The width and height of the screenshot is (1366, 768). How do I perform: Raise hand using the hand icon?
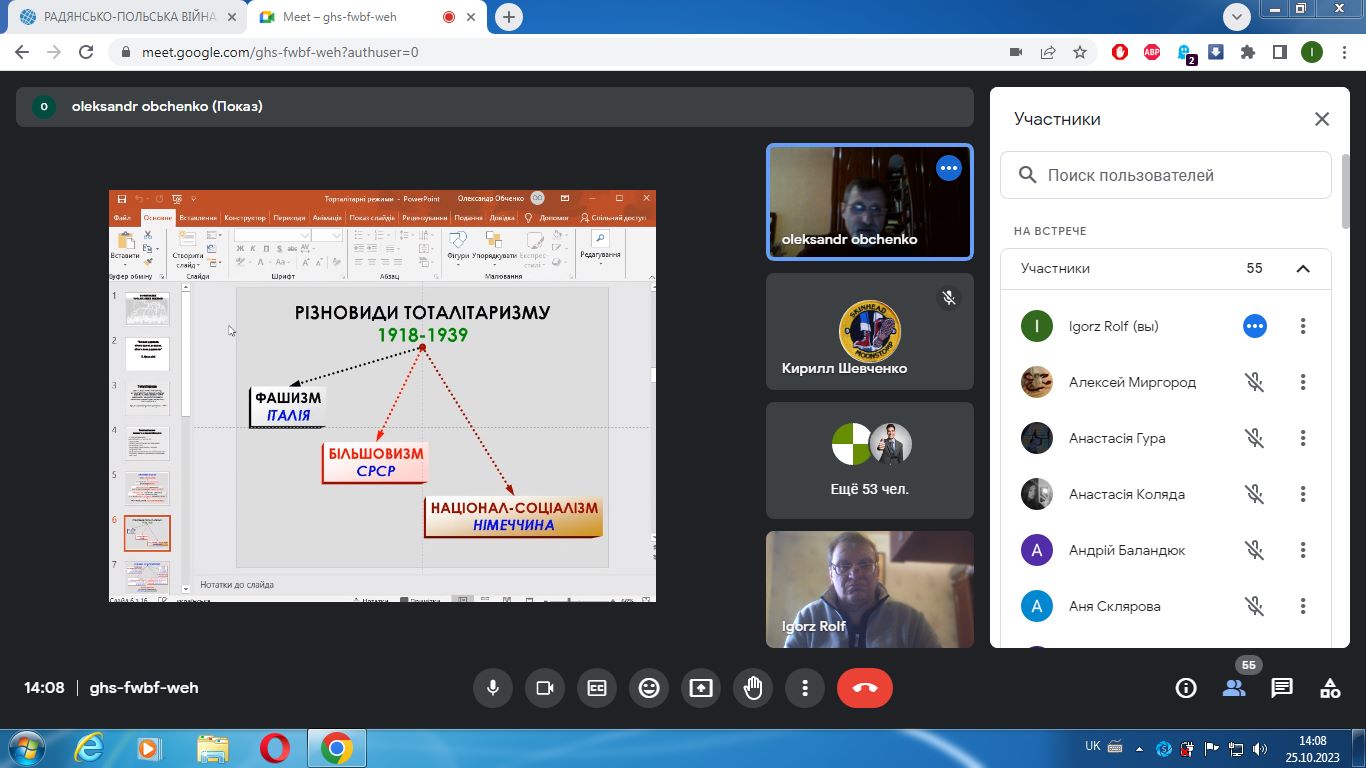pos(753,688)
